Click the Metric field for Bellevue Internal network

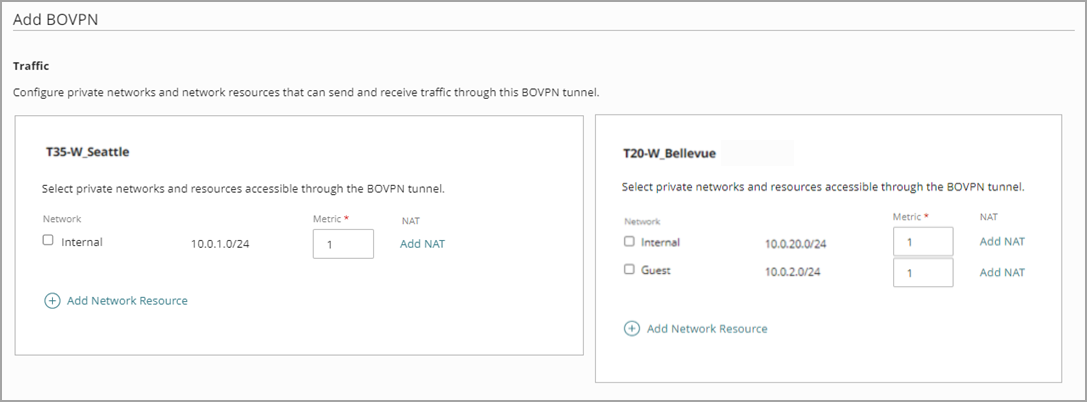[x=923, y=242]
